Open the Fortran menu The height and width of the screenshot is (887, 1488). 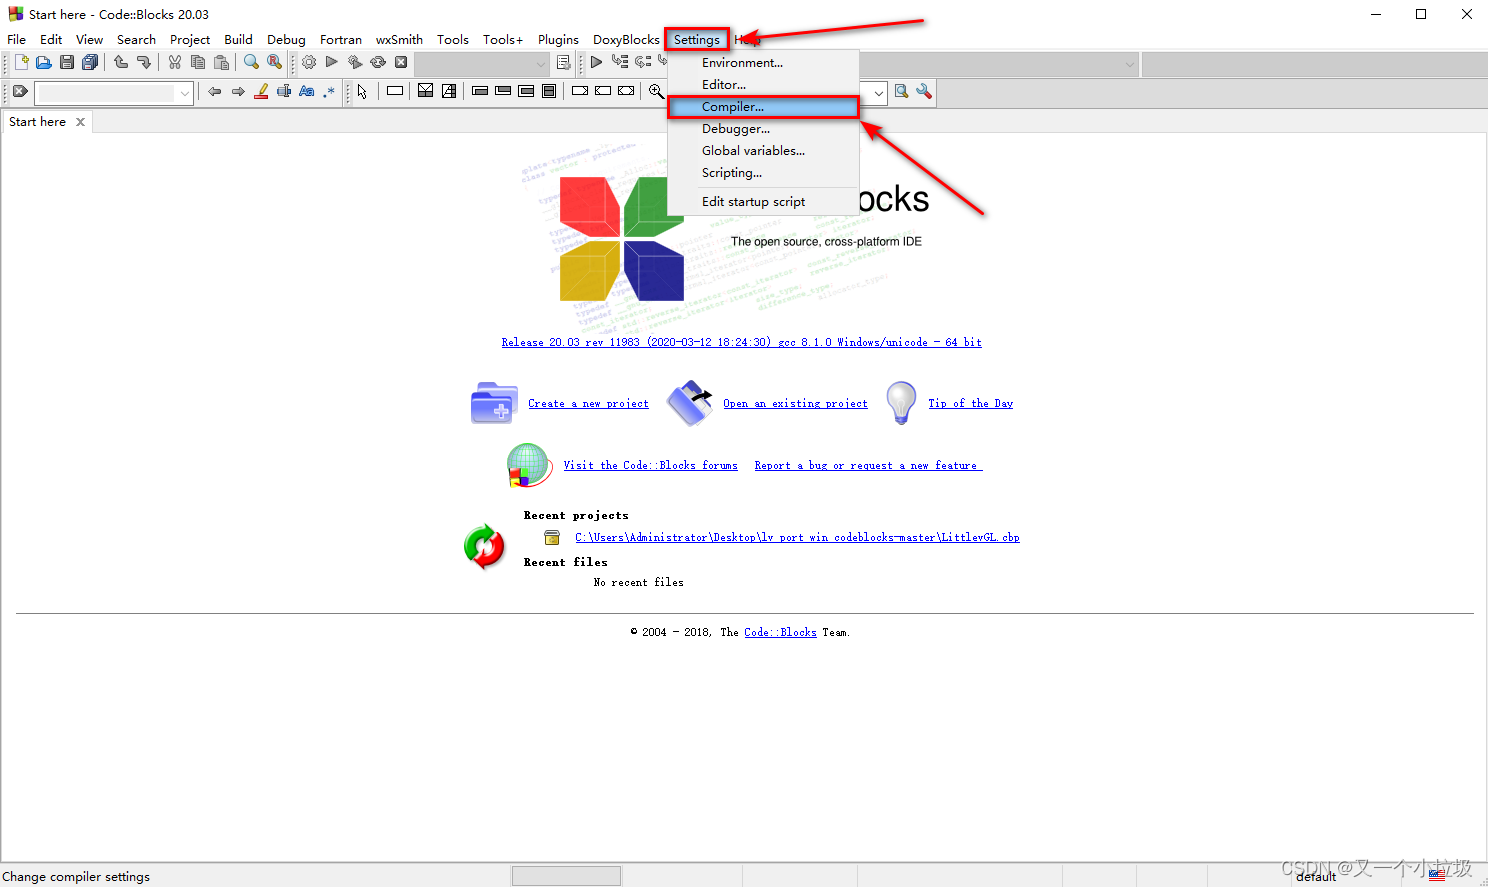(341, 40)
